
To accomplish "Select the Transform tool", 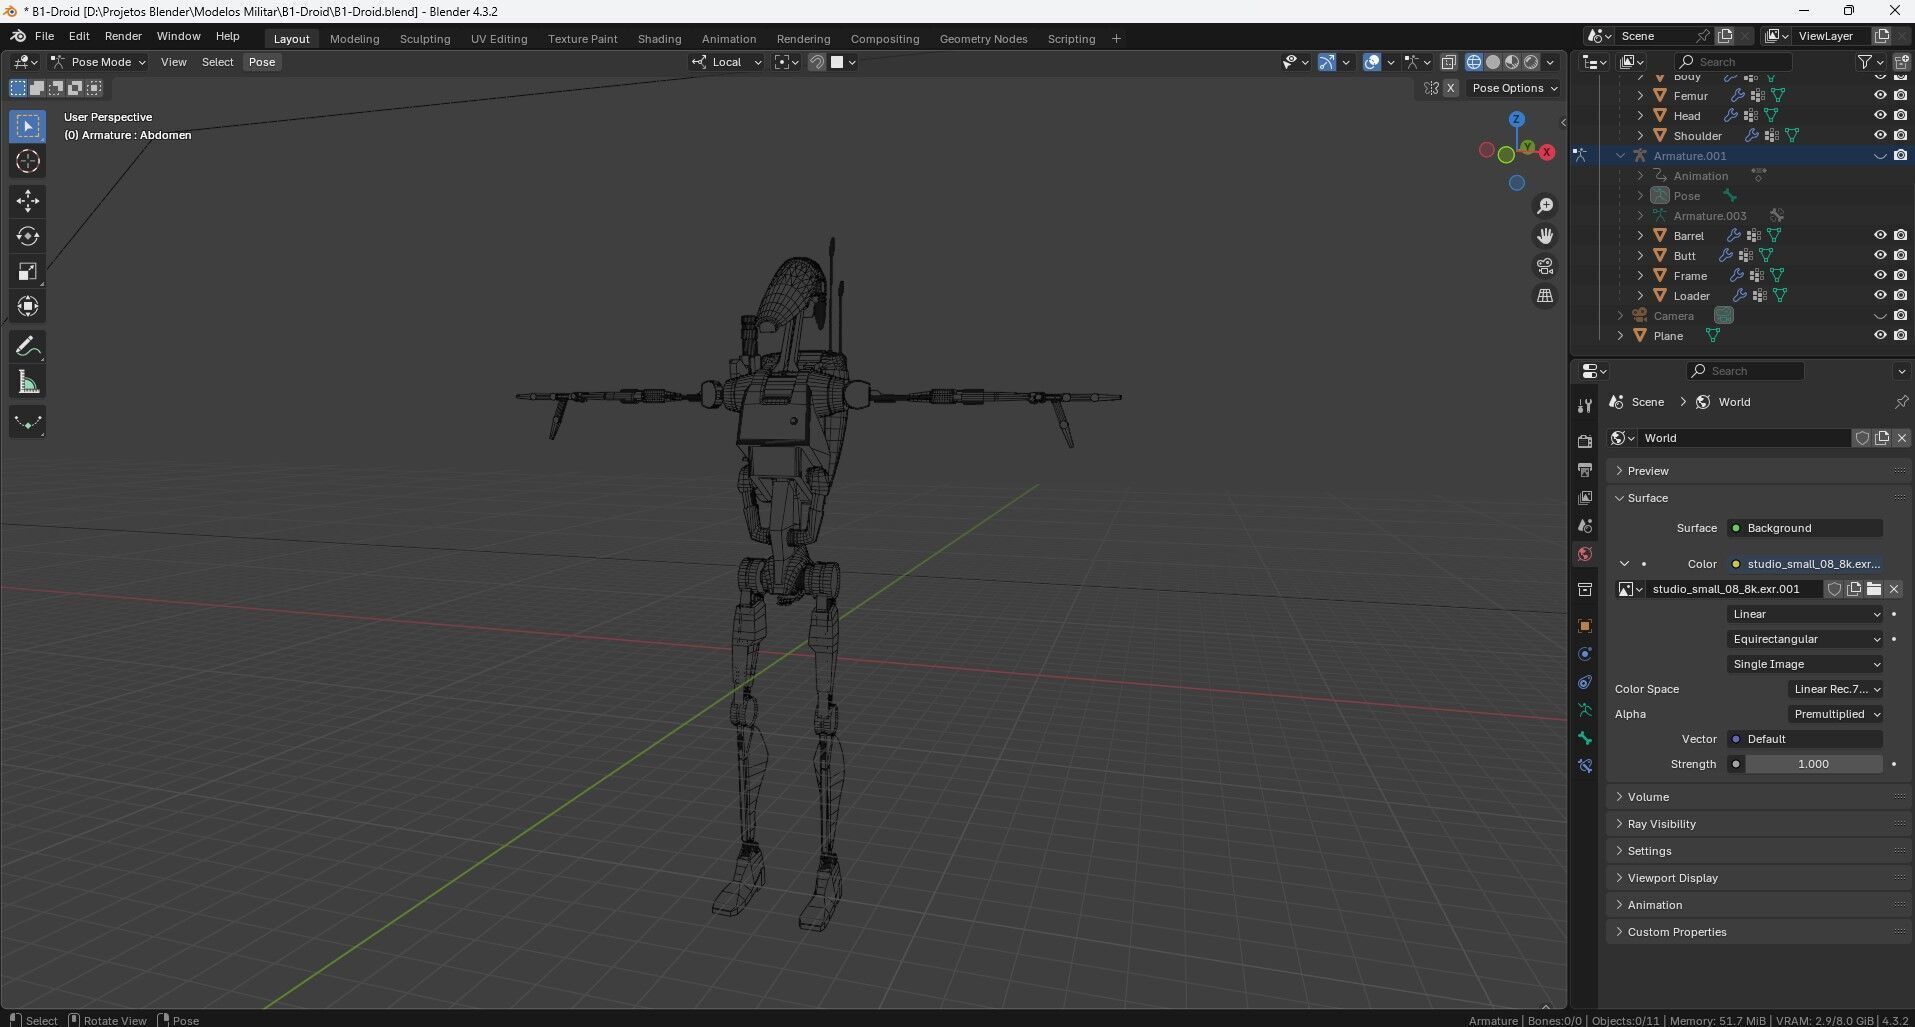I will click(x=27, y=306).
